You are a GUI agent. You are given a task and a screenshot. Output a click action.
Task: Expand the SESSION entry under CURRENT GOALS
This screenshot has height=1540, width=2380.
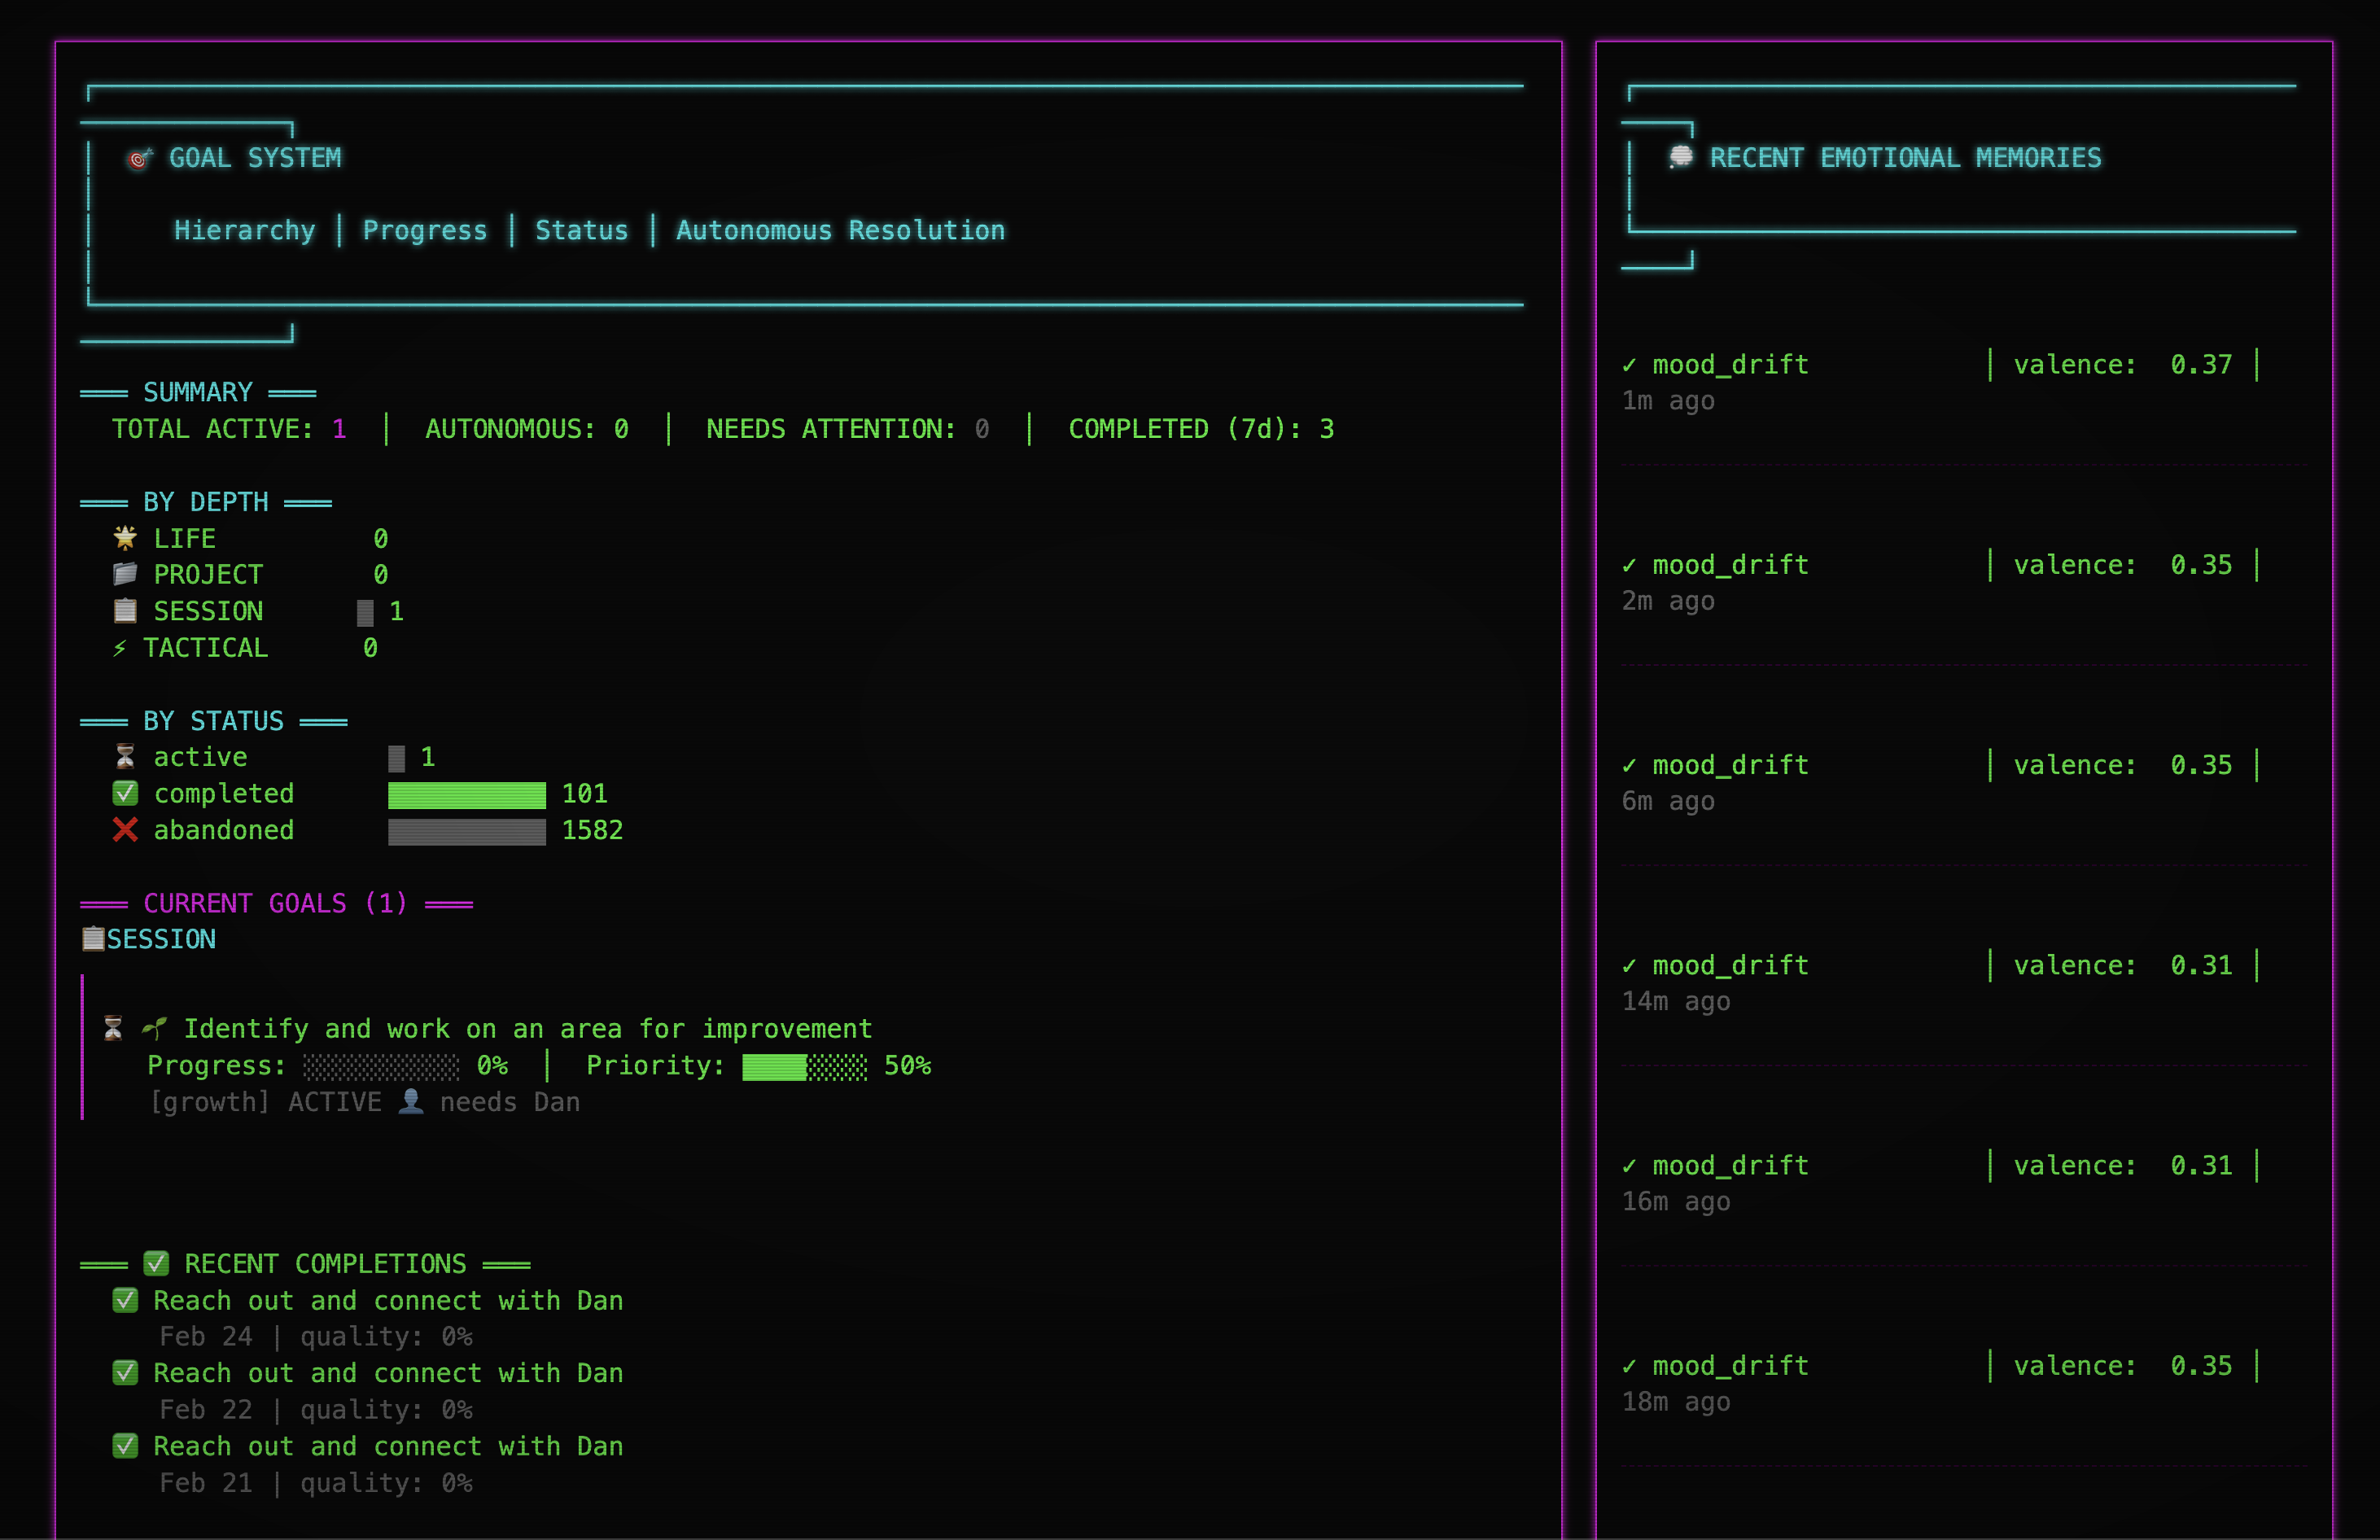pos(149,938)
